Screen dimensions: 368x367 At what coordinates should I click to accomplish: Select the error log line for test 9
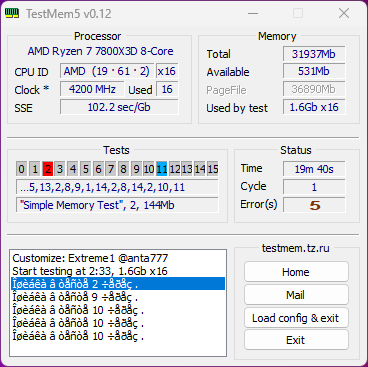coord(118,297)
